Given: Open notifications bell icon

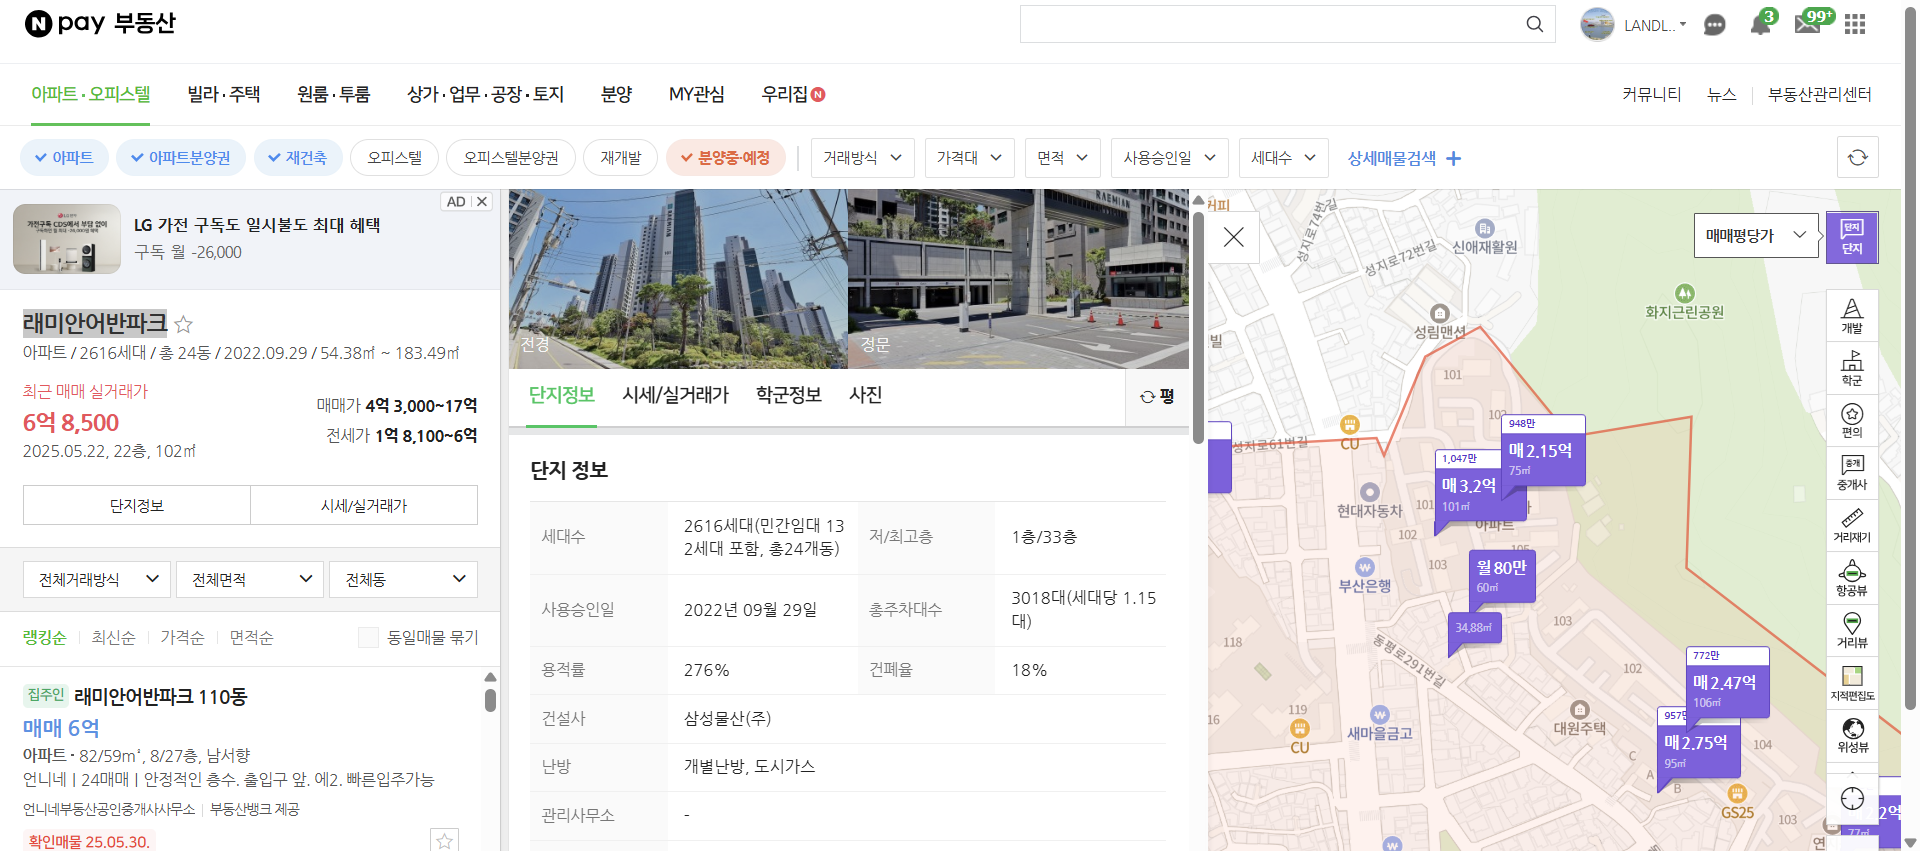Looking at the screenshot, I should tap(1761, 24).
